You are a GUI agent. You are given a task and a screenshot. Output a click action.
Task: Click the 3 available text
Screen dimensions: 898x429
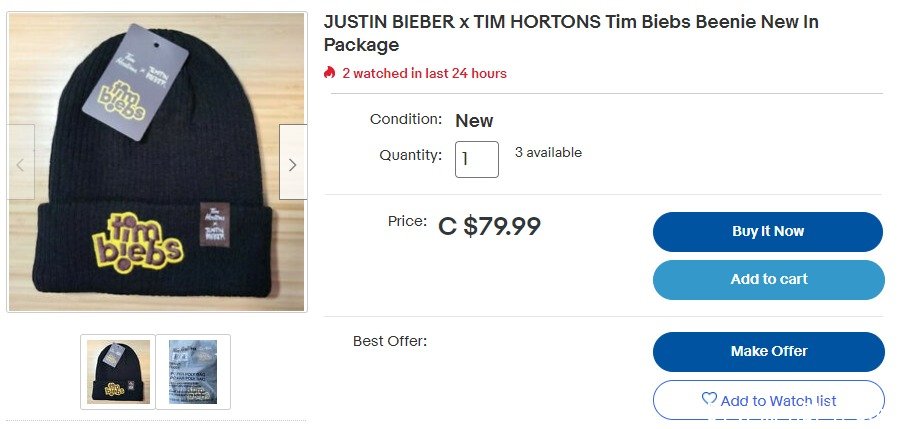pos(548,152)
